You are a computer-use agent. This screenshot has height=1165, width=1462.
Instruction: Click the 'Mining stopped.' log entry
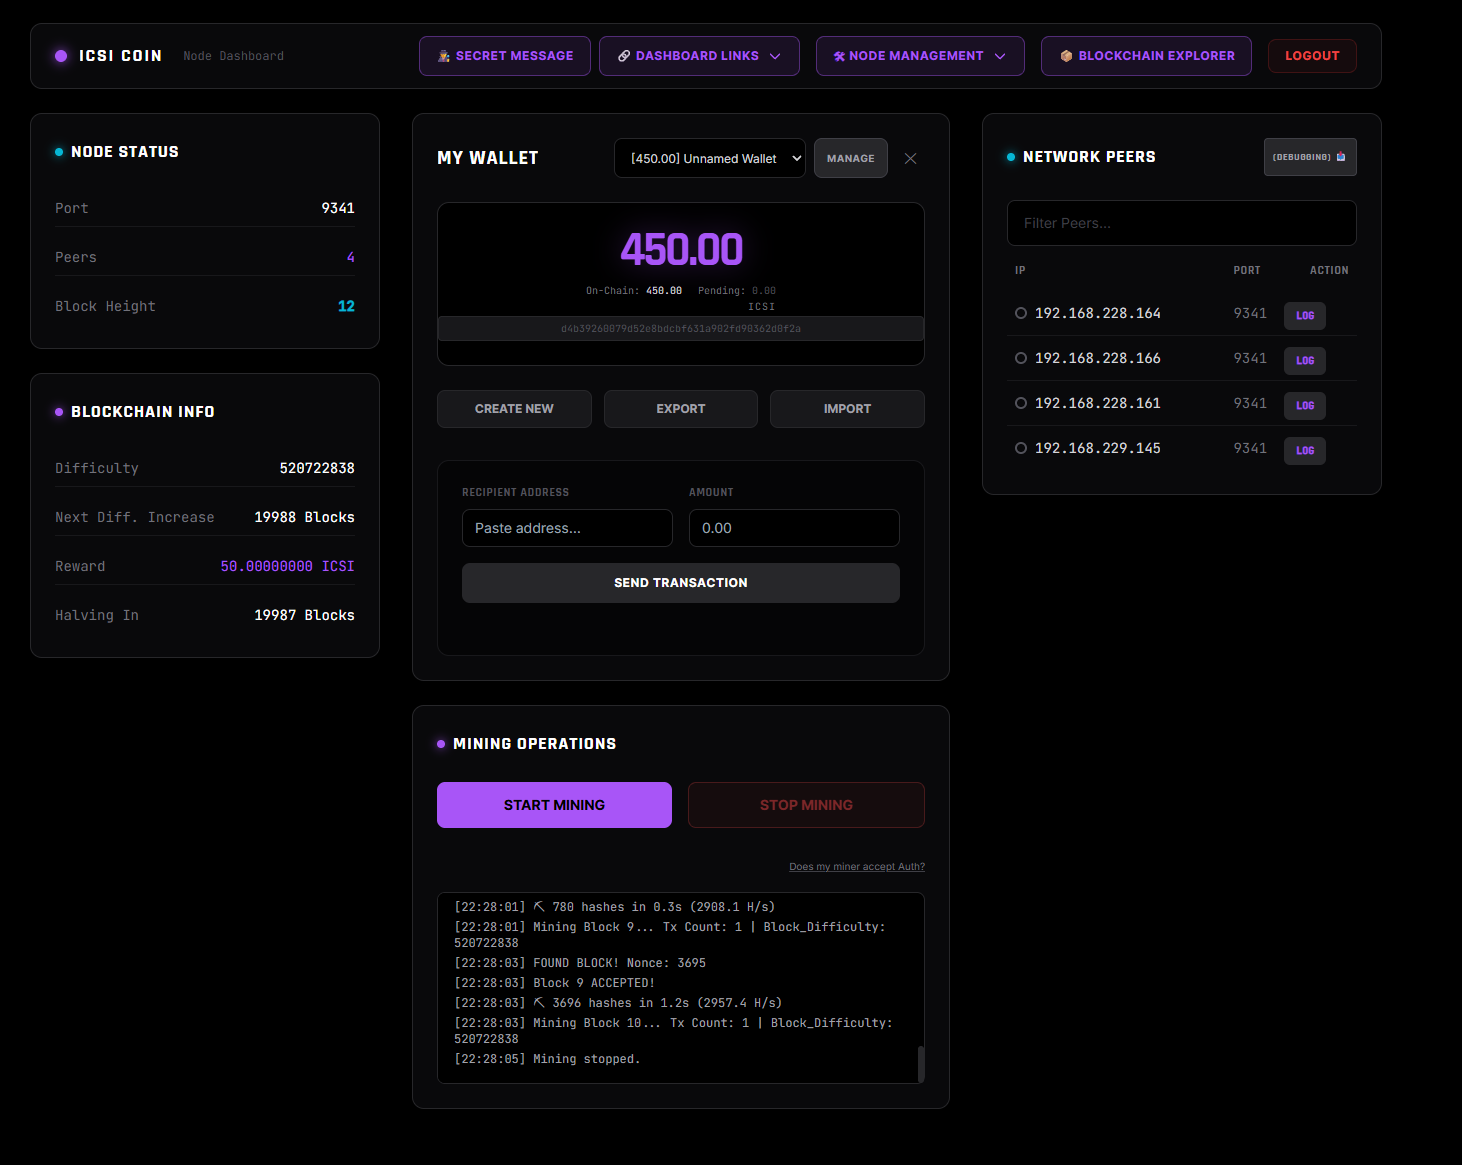coord(547,1059)
